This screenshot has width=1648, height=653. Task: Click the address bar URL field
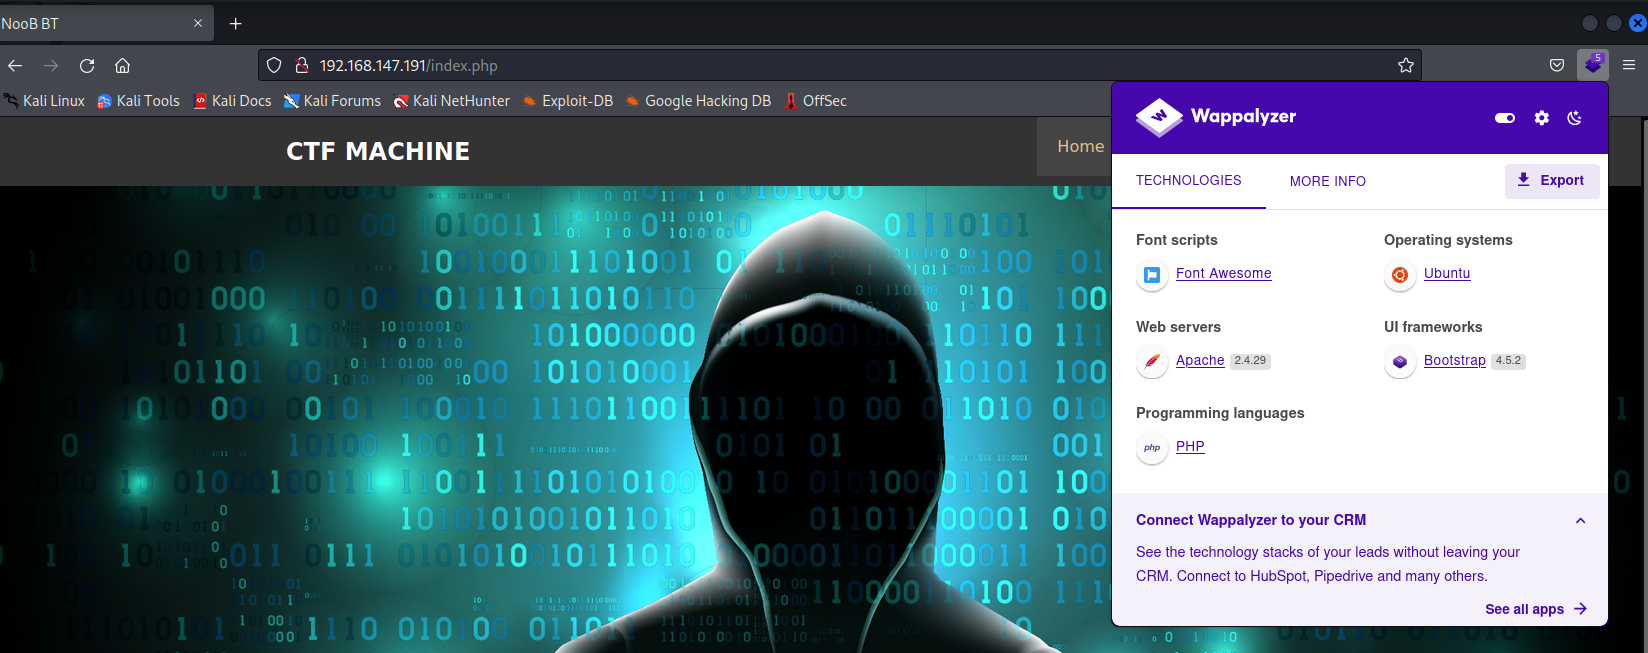click(840, 66)
